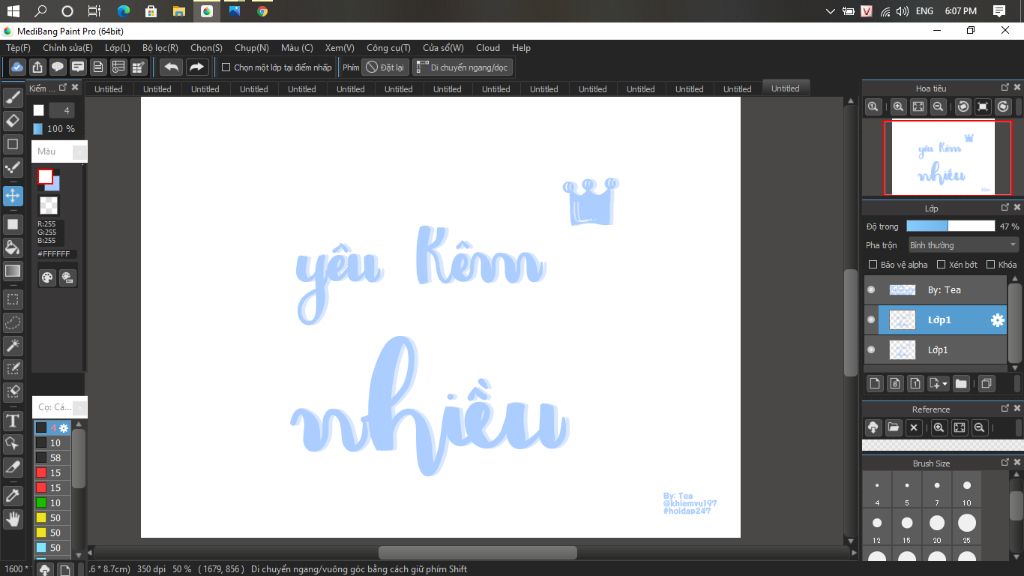
Task: Select the Hand pan tool
Action: click(x=12, y=519)
